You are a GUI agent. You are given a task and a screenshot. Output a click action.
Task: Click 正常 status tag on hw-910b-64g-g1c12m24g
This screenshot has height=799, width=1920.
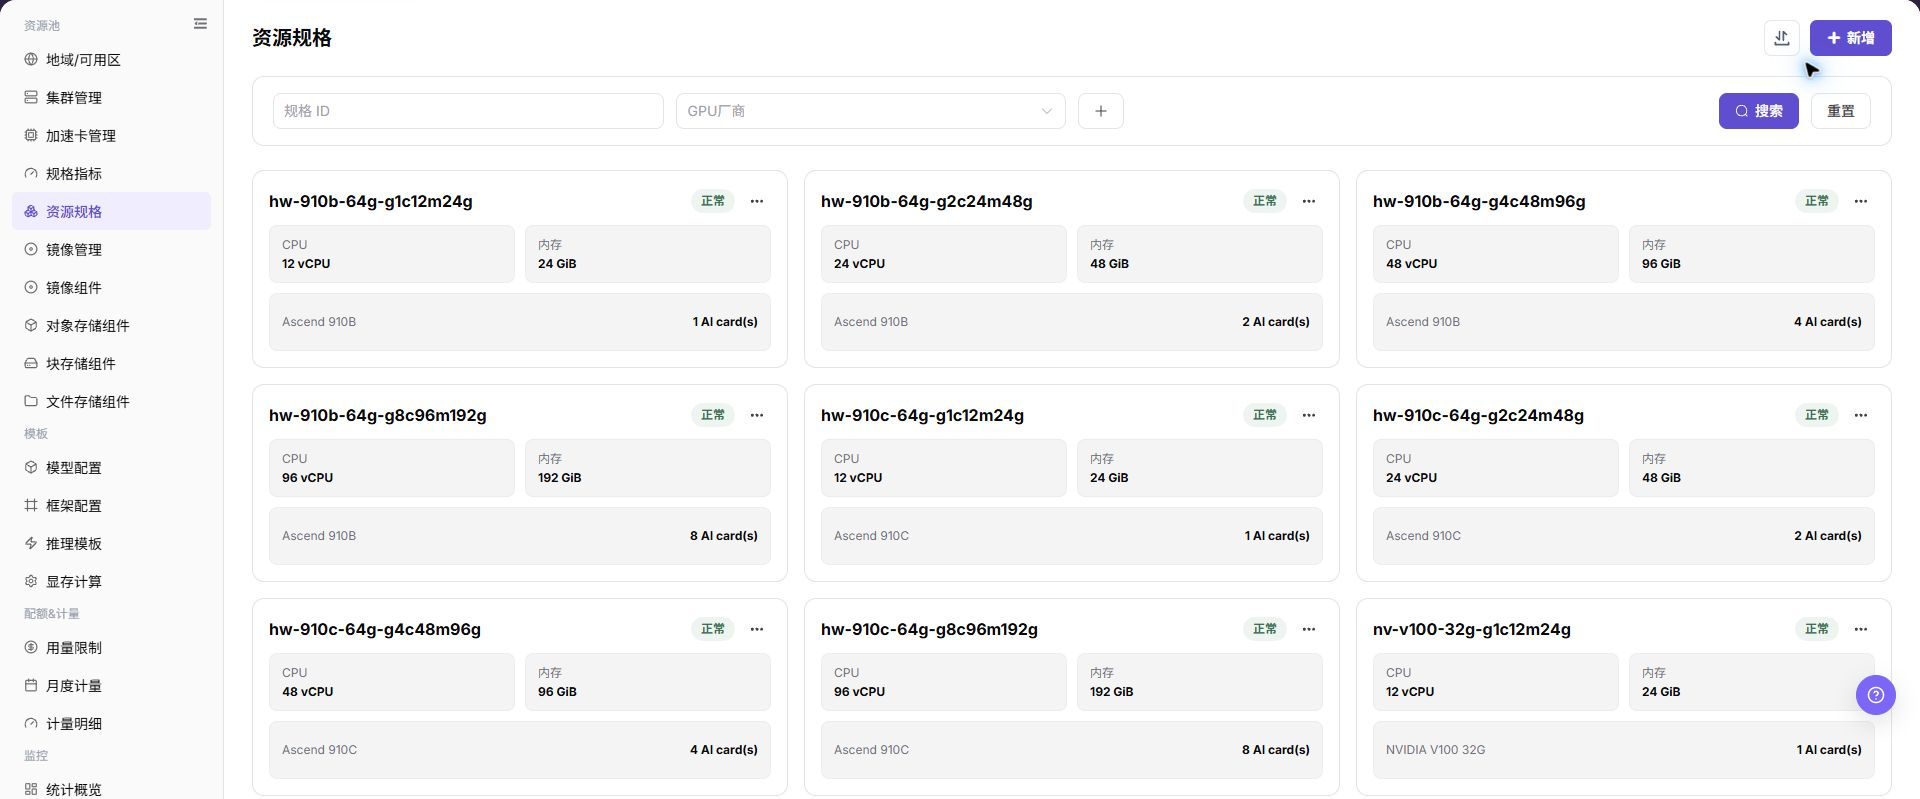(x=713, y=201)
